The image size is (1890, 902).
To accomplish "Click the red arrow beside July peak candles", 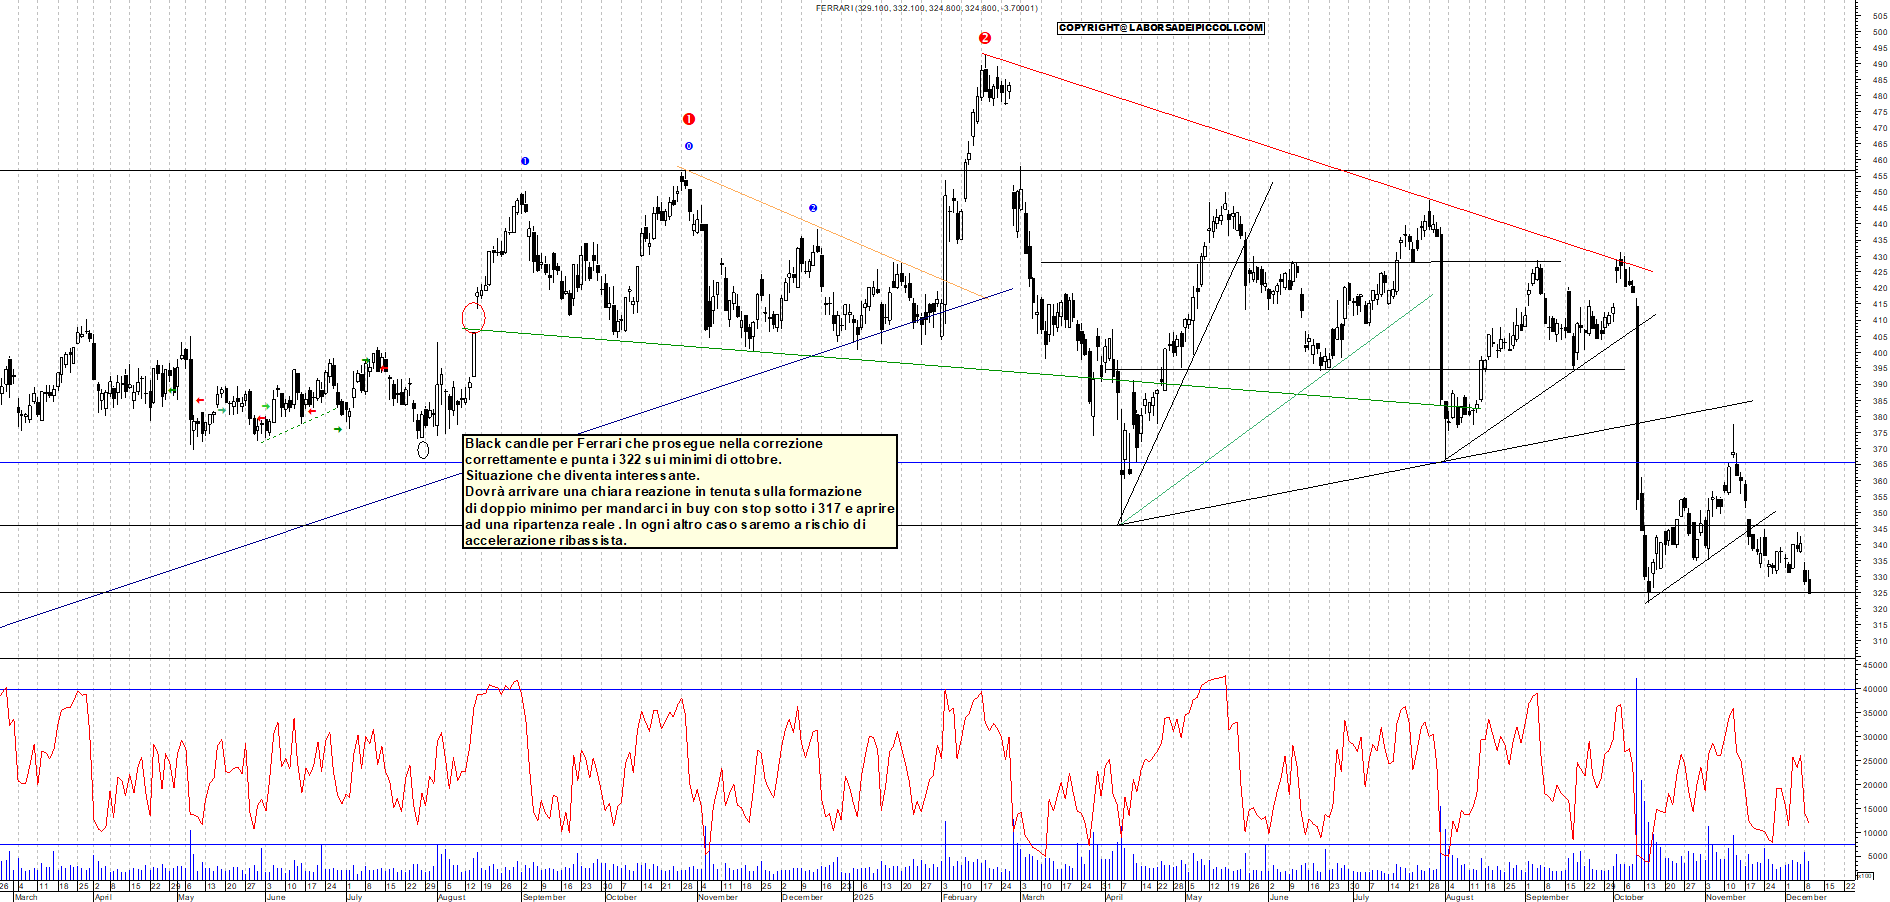I will click(x=382, y=369).
